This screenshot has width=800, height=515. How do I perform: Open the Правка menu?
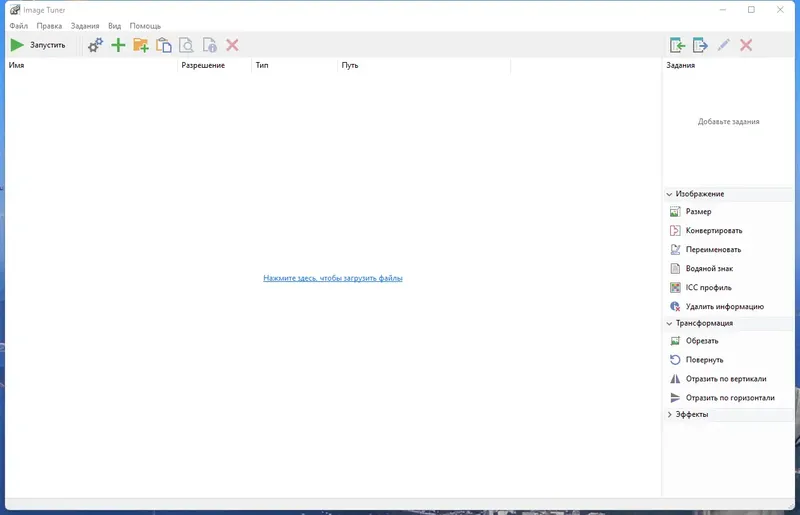pos(49,26)
